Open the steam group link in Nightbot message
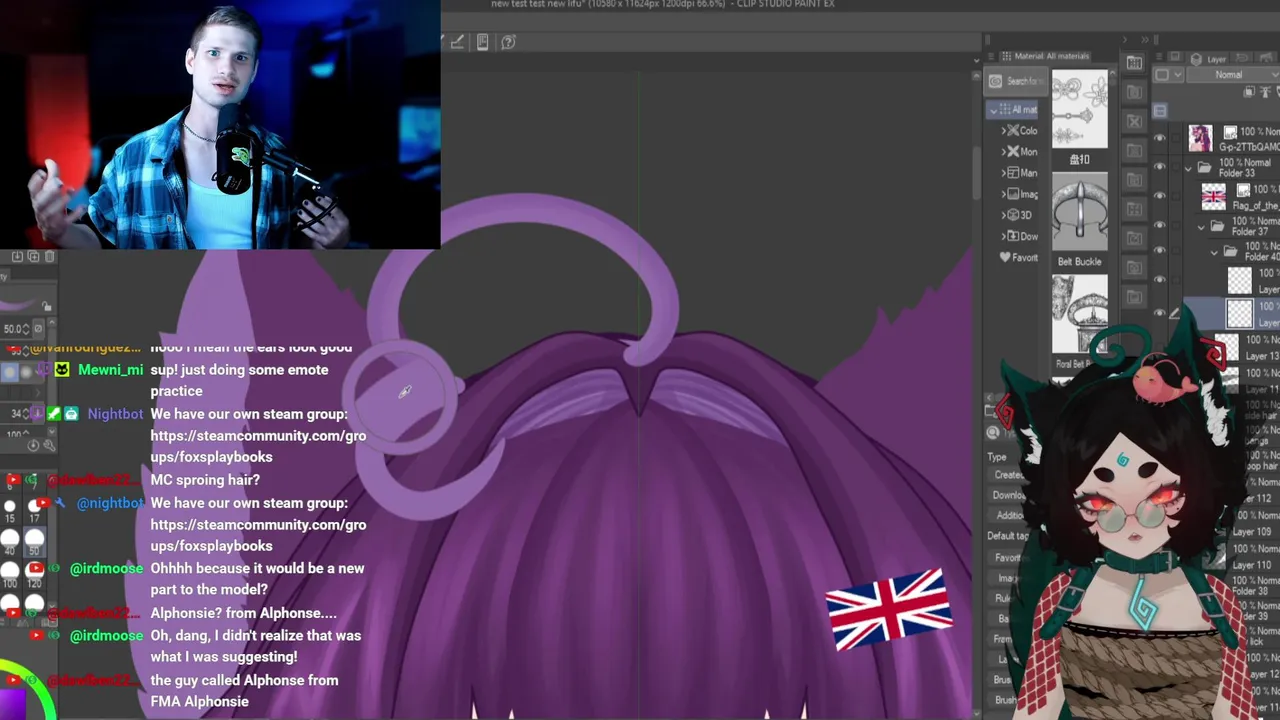Image resolution: width=1280 pixels, height=720 pixels. point(258,446)
